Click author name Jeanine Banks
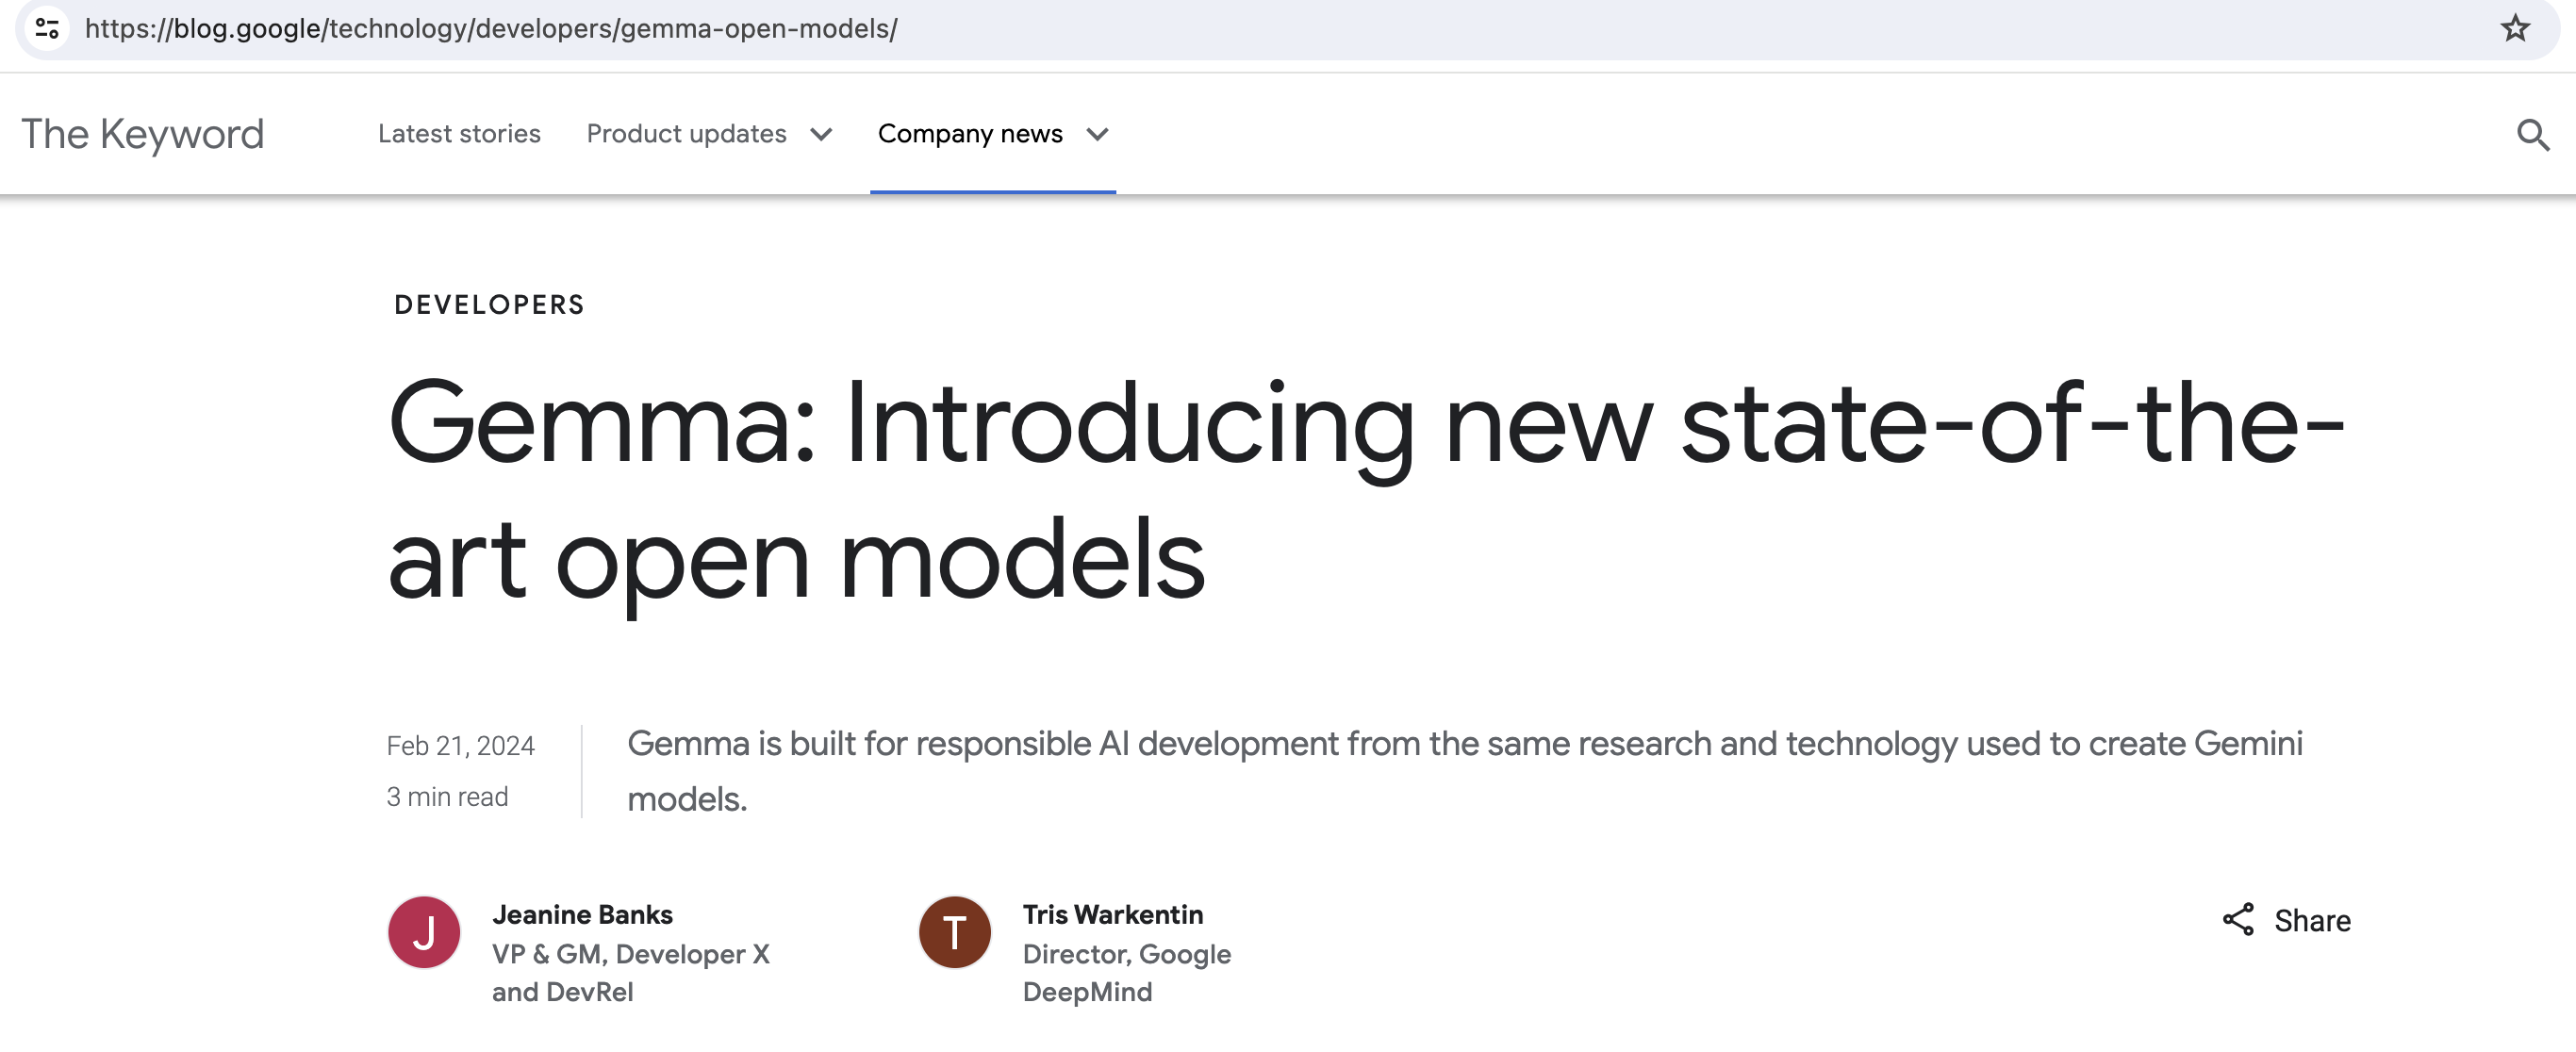This screenshot has height=1052, width=2576. point(582,914)
